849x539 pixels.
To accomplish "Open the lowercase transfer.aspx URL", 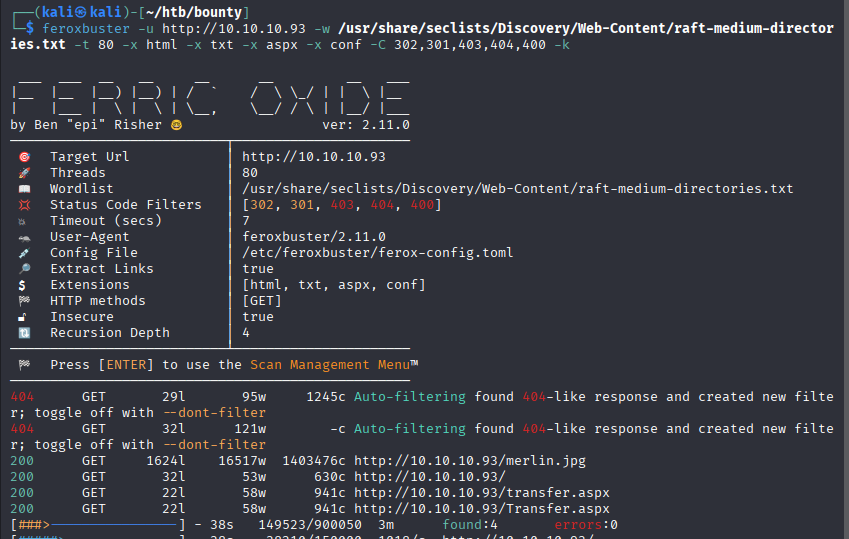I will [482, 493].
